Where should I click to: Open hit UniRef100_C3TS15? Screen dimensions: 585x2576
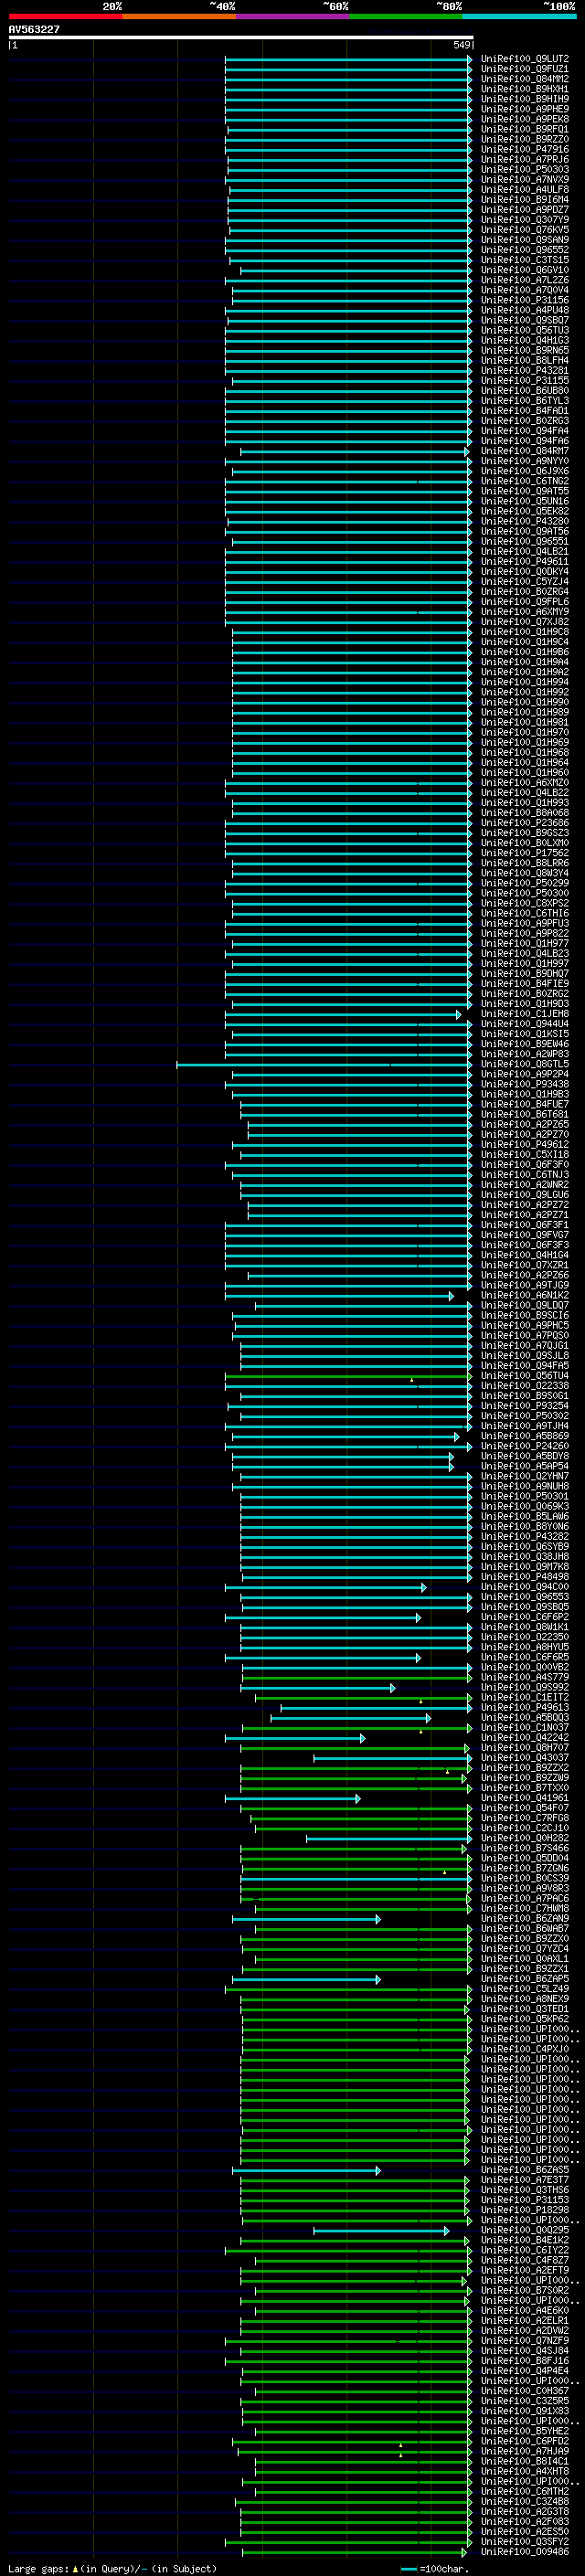point(525,260)
